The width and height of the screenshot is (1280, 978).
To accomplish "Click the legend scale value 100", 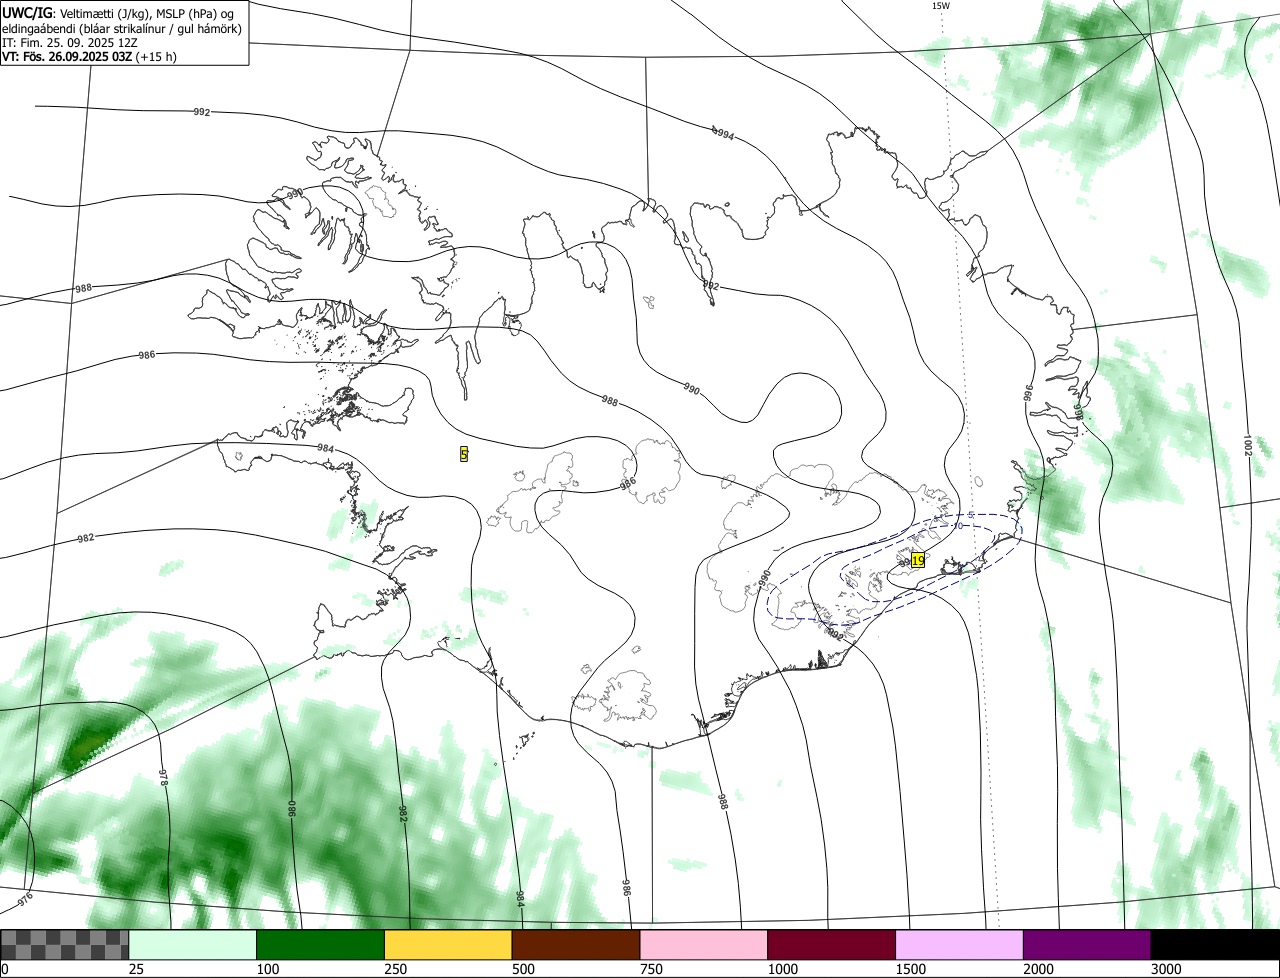I will click(x=267, y=969).
